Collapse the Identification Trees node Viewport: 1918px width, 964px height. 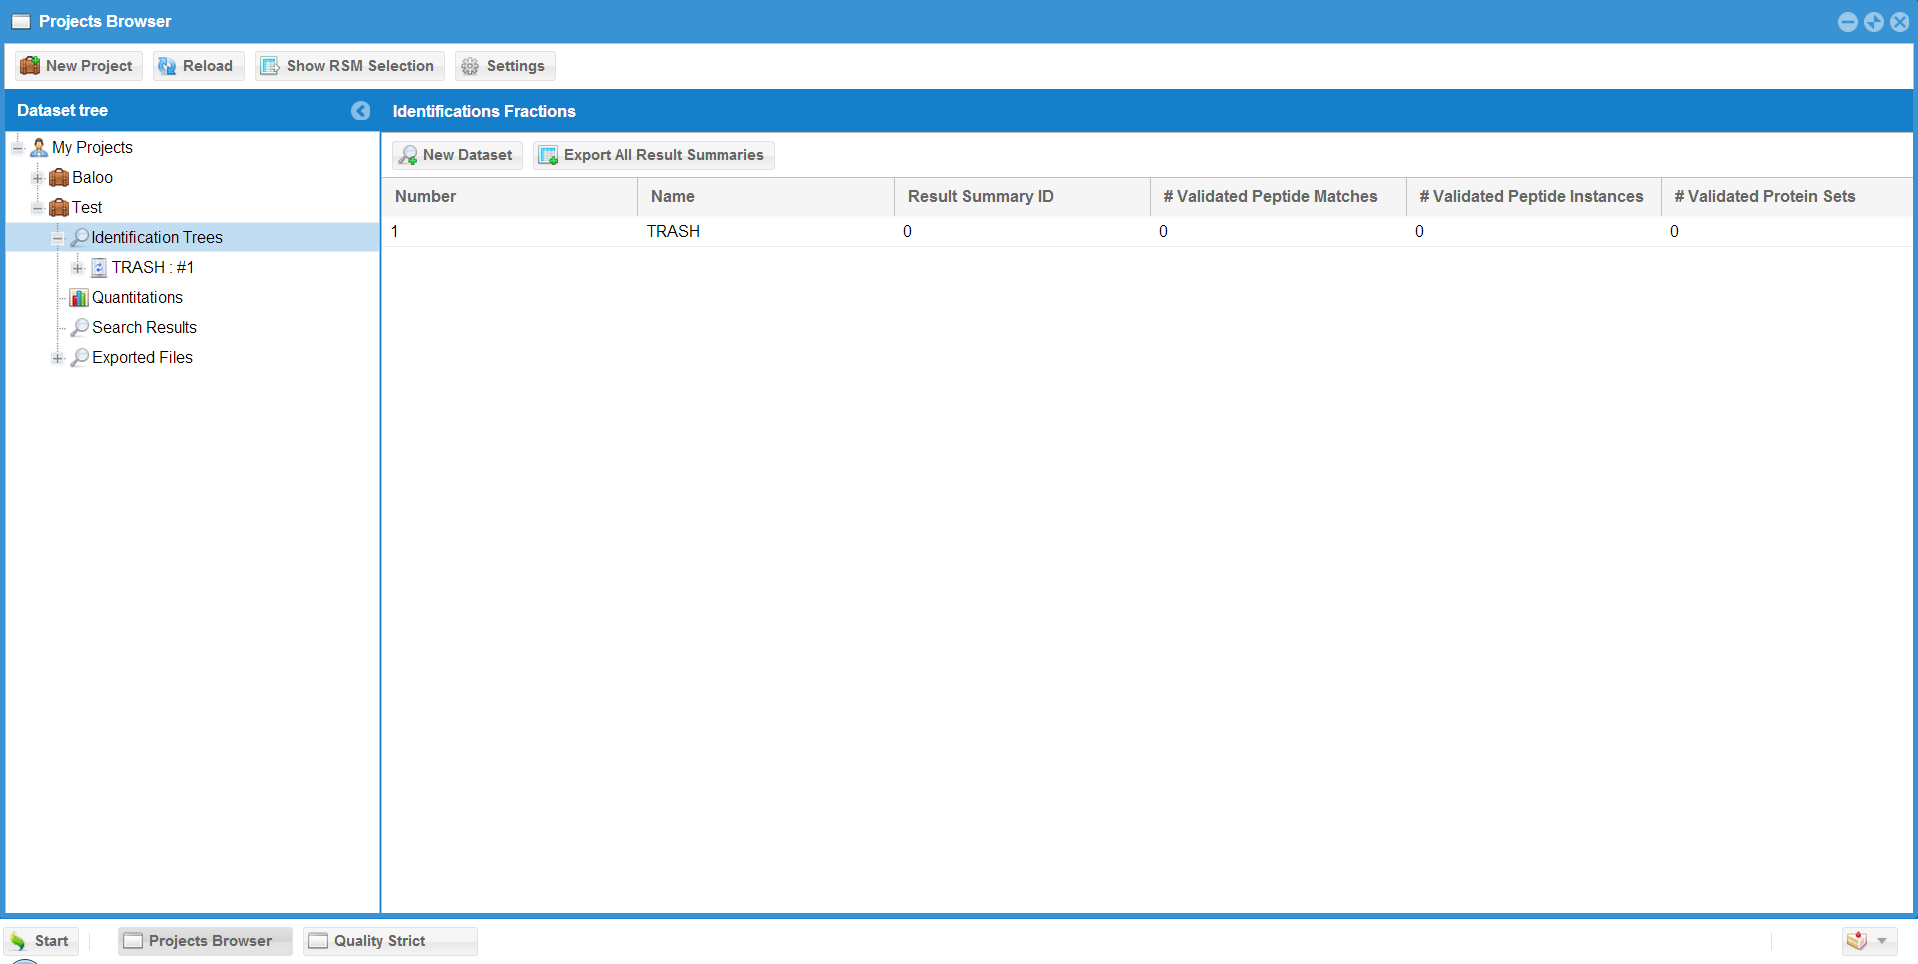point(58,238)
